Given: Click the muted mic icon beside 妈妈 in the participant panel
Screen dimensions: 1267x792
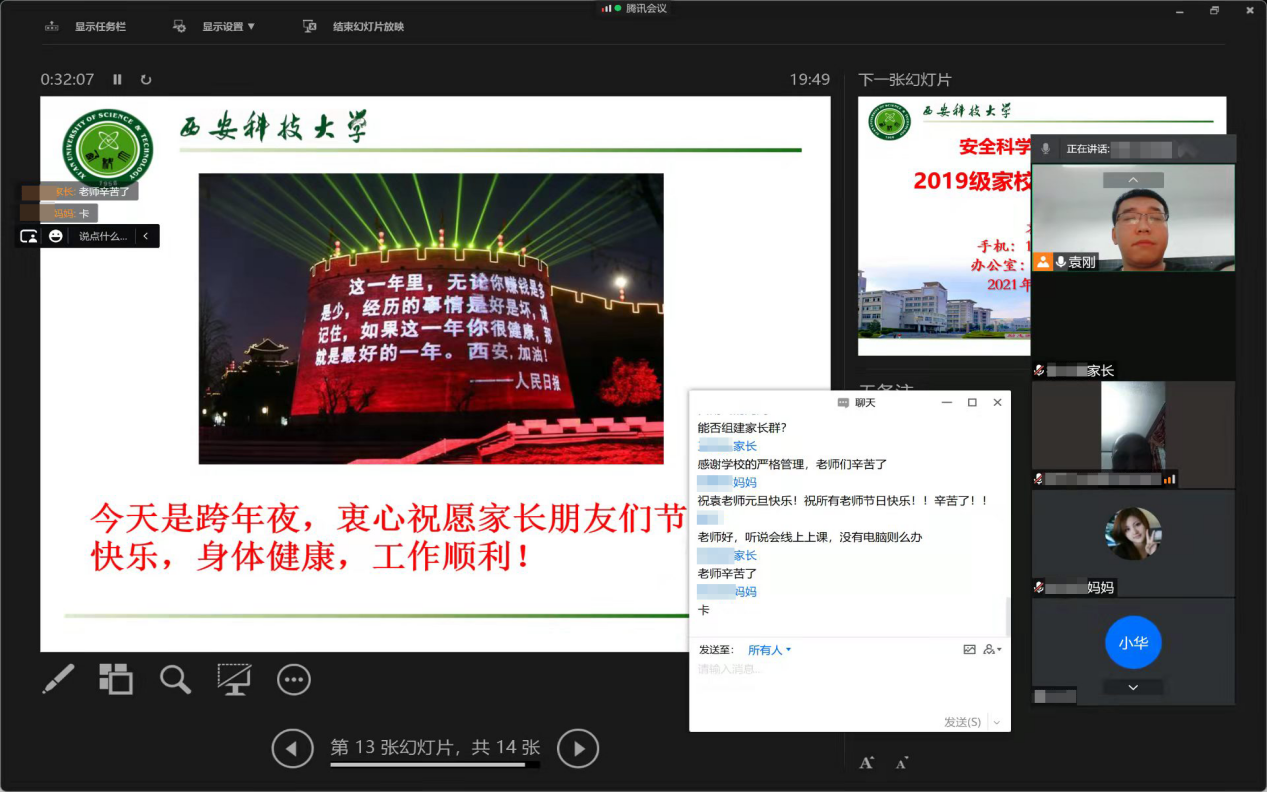Looking at the screenshot, I should click(x=1040, y=587).
